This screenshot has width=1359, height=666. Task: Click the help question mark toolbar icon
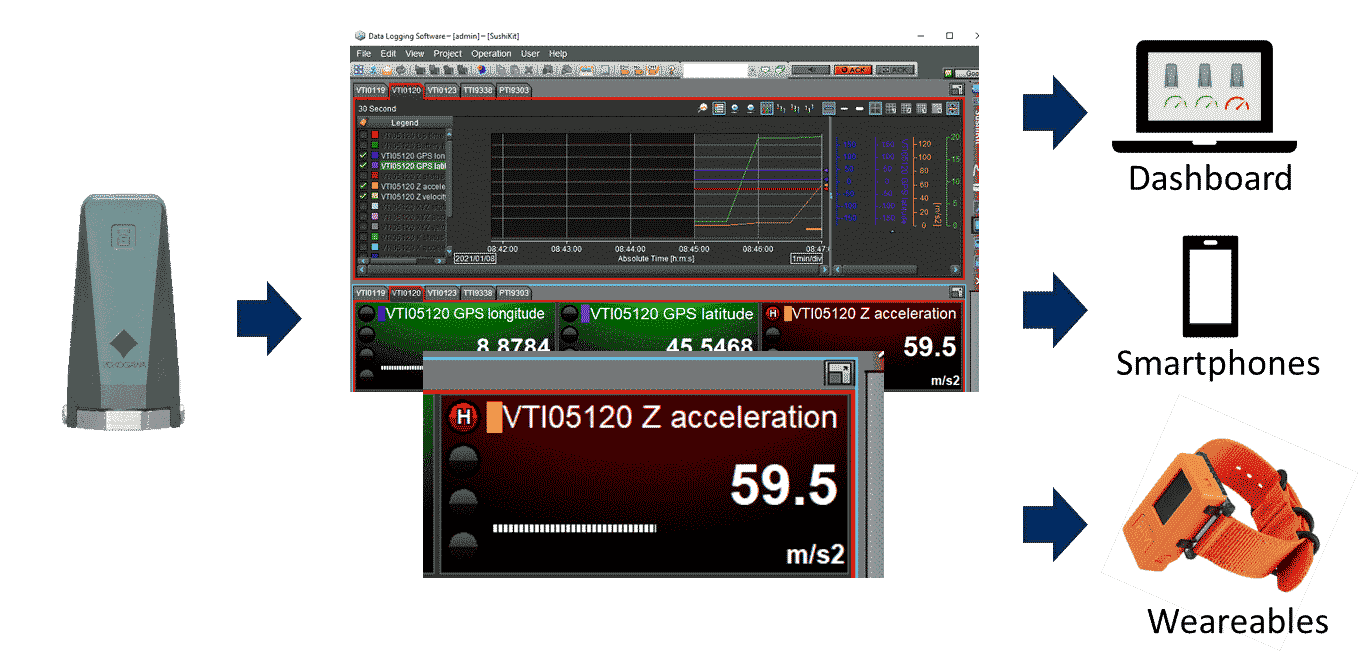point(672,70)
